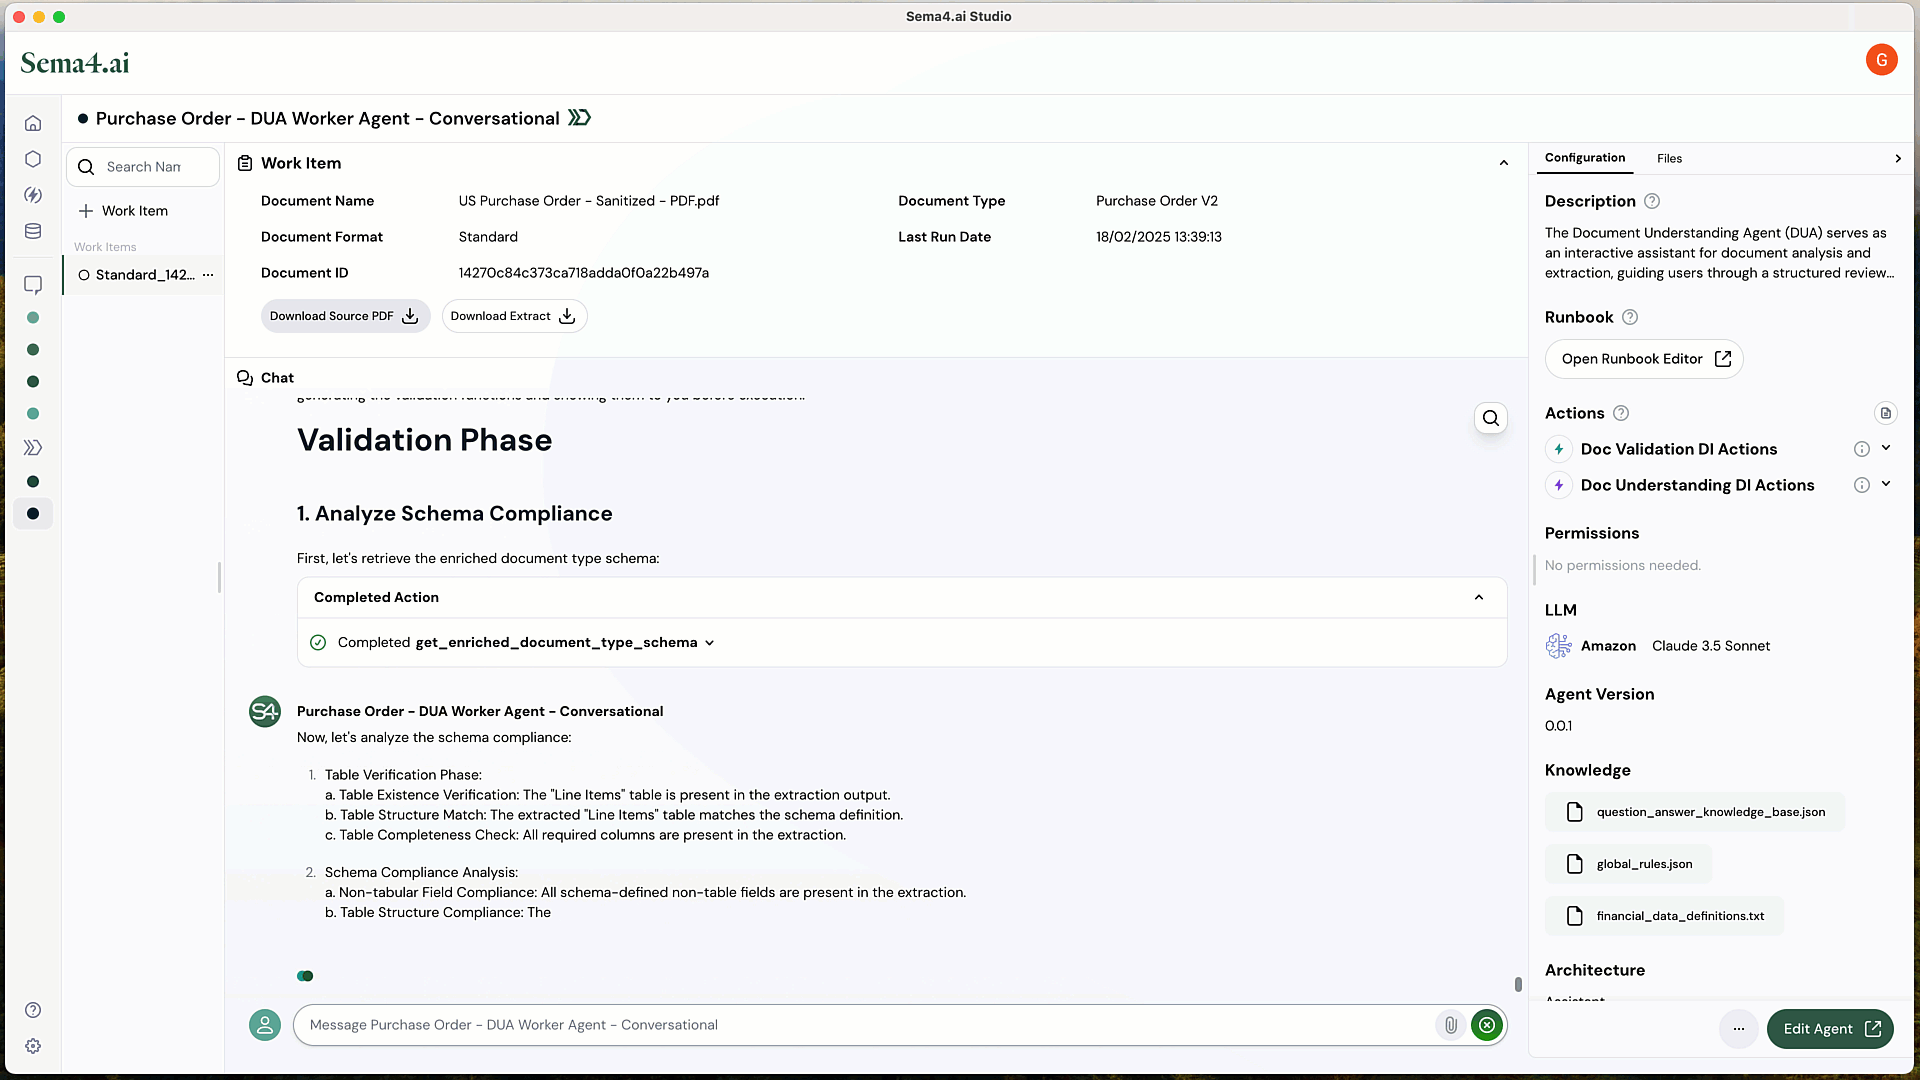Click the Purchase Order V2 document type

pyautogui.click(x=1156, y=201)
